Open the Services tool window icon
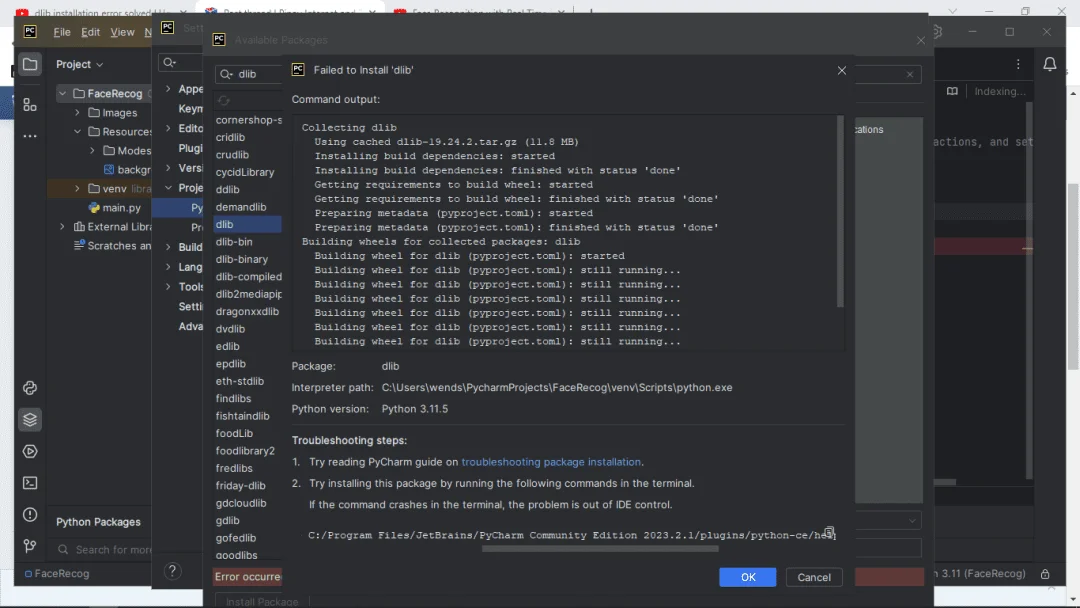The image size is (1080, 608). pyautogui.click(x=30, y=452)
